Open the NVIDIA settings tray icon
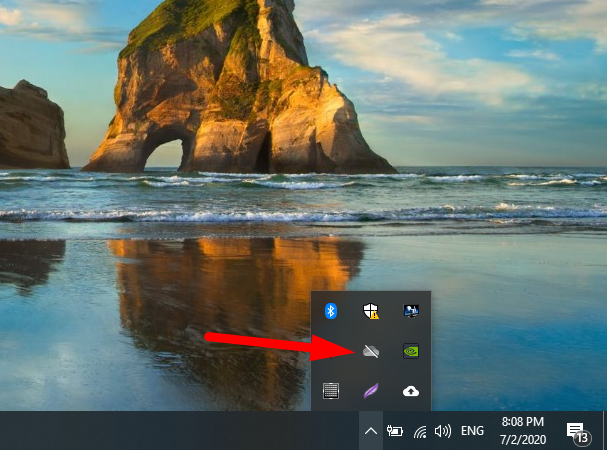 [x=410, y=351]
